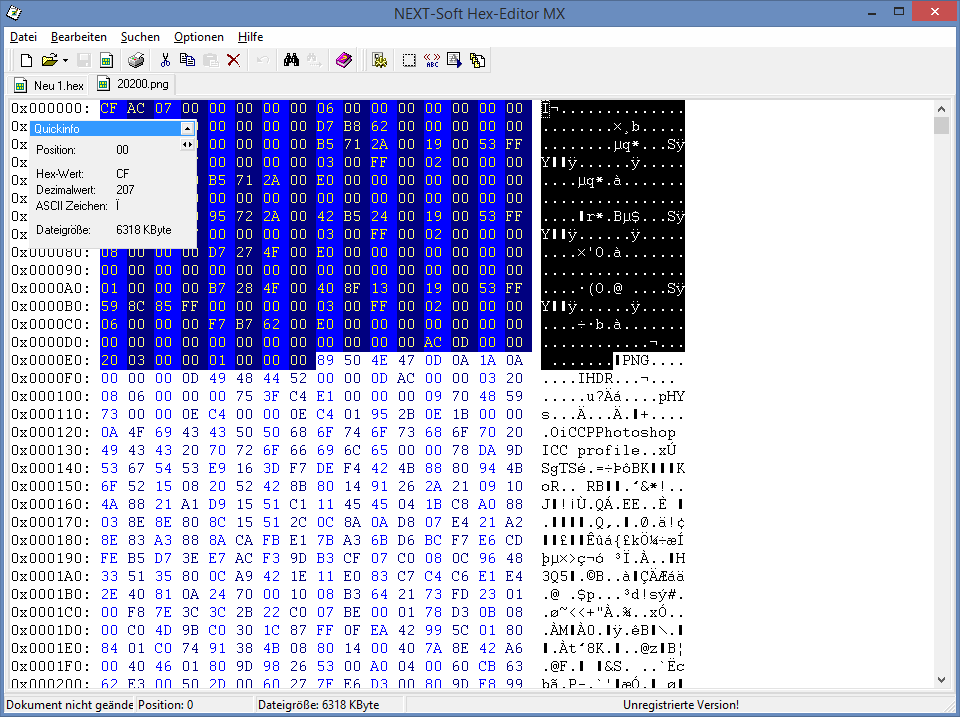
Task: Open the Suchen menu
Action: click(x=140, y=37)
